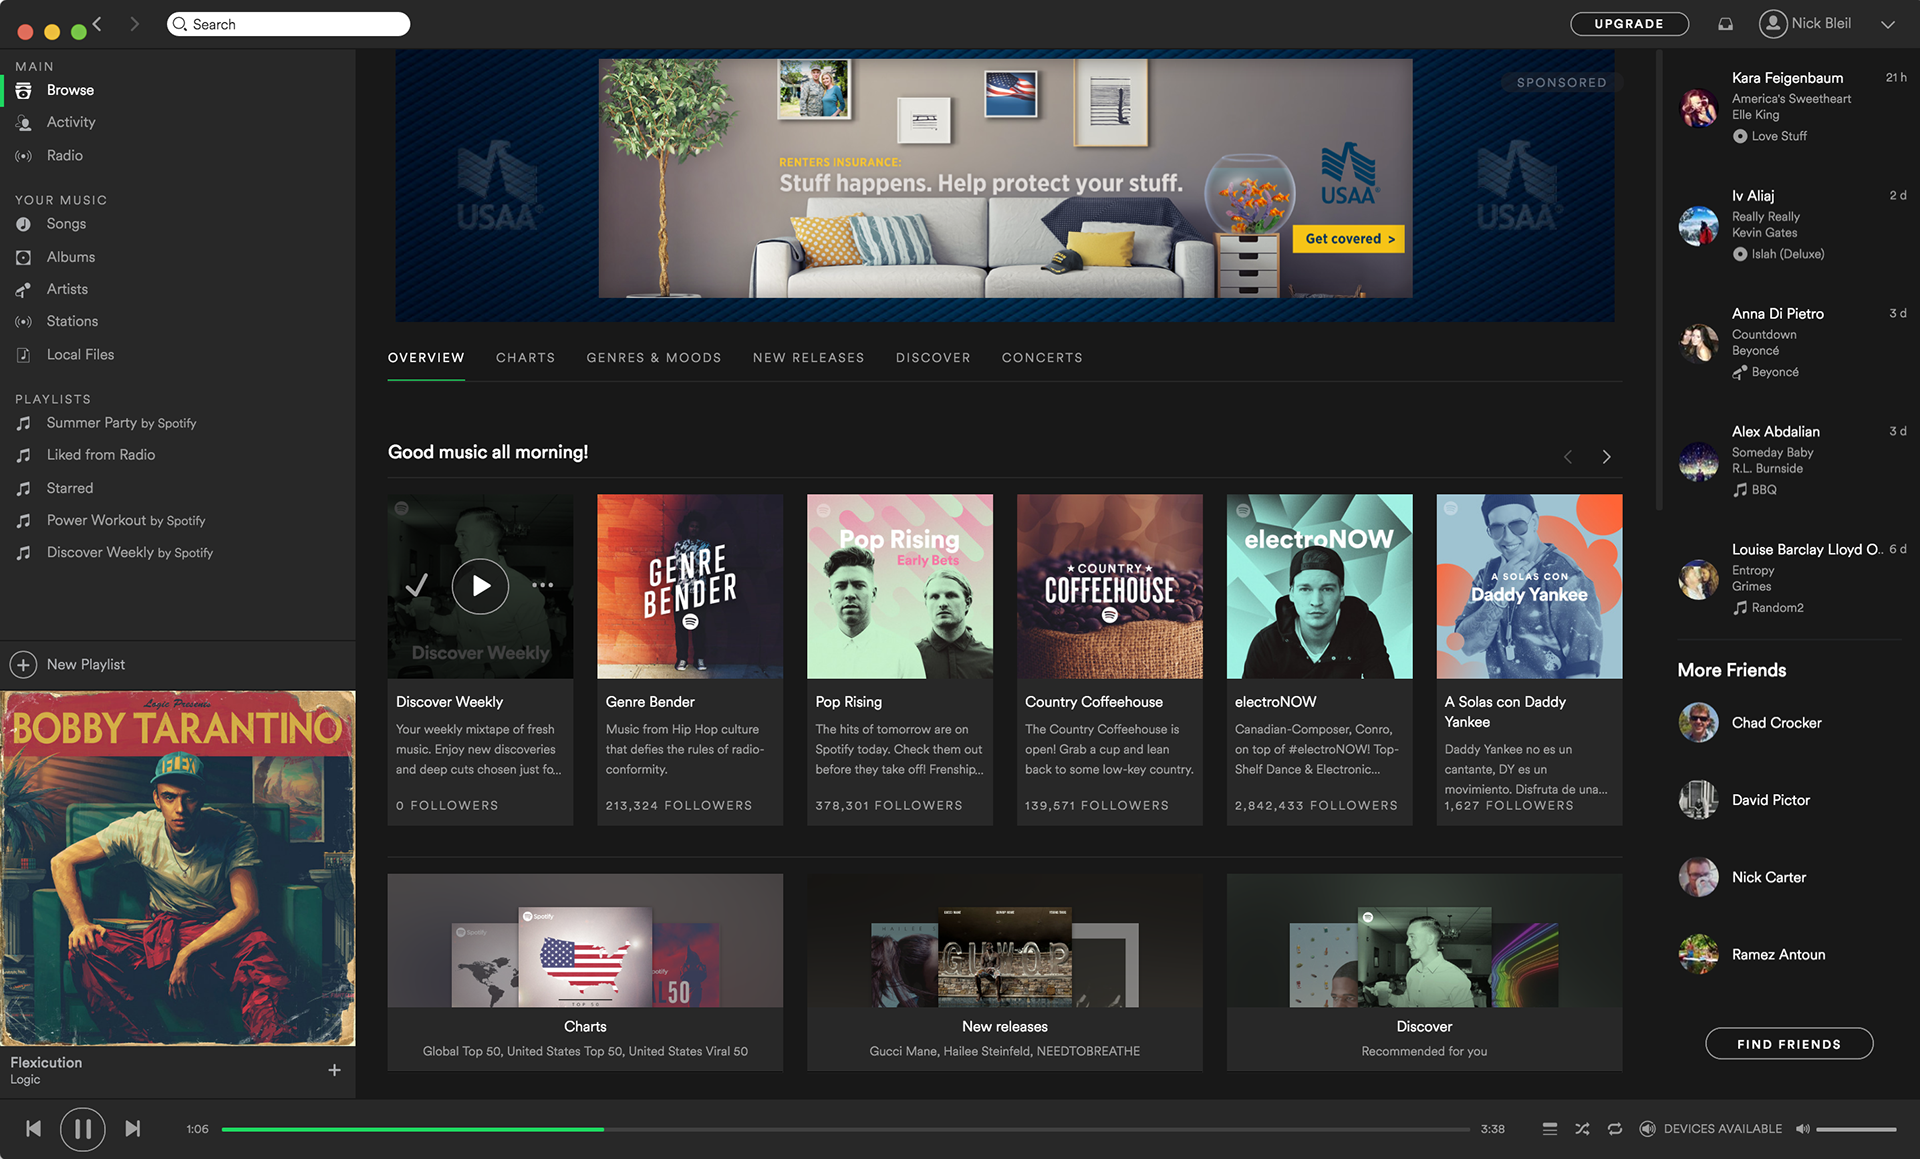The height and width of the screenshot is (1159, 1920).
Task: Open Songs in Your Music
Action: (x=66, y=224)
